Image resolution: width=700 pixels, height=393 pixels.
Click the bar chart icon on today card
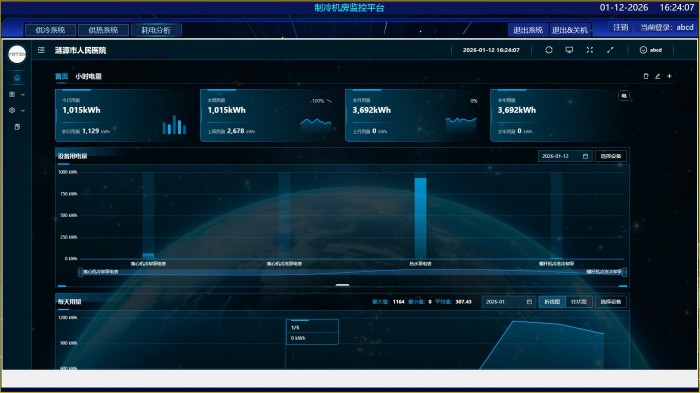(174, 125)
